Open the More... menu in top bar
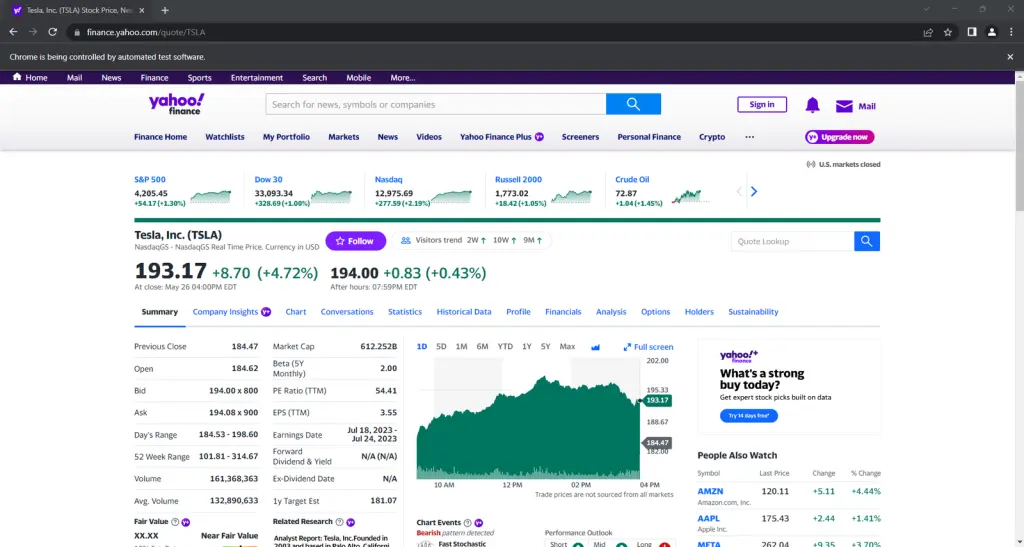 pyautogui.click(x=402, y=78)
